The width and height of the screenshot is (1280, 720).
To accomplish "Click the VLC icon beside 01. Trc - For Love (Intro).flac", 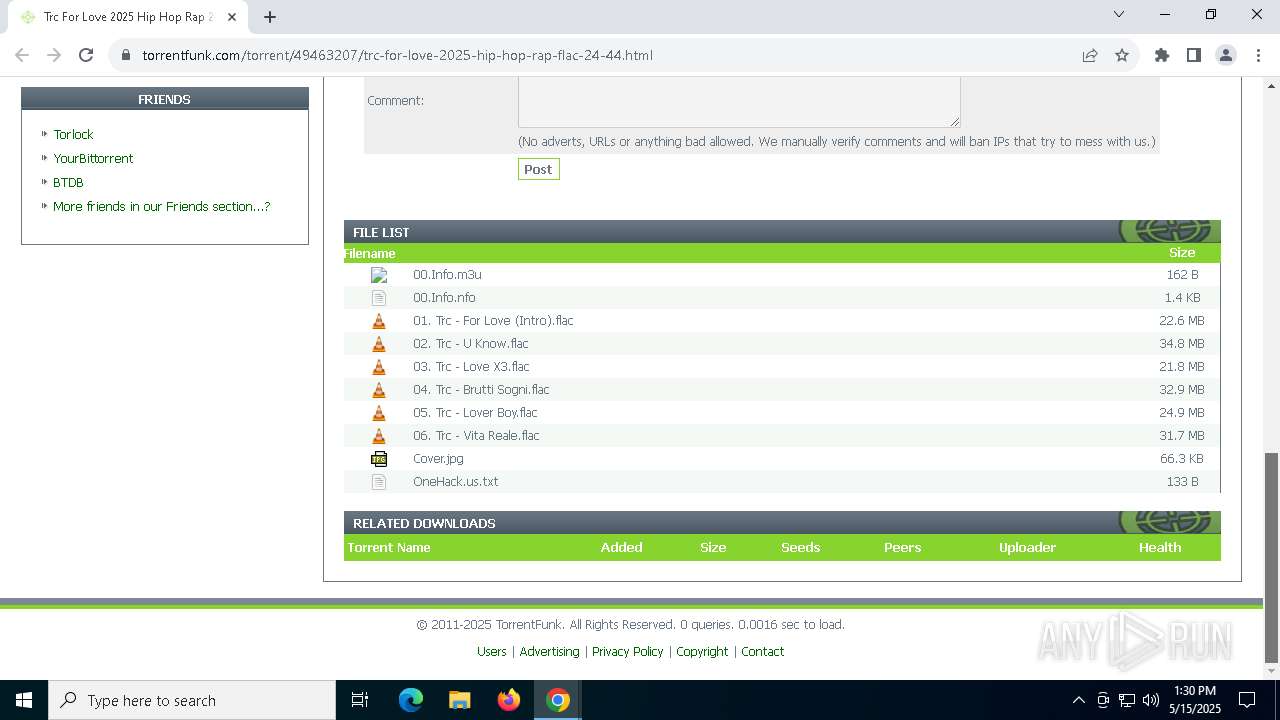I will click(379, 321).
